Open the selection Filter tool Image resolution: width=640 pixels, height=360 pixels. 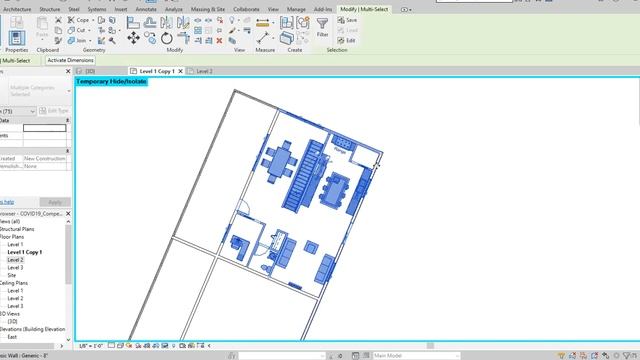click(x=322, y=28)
